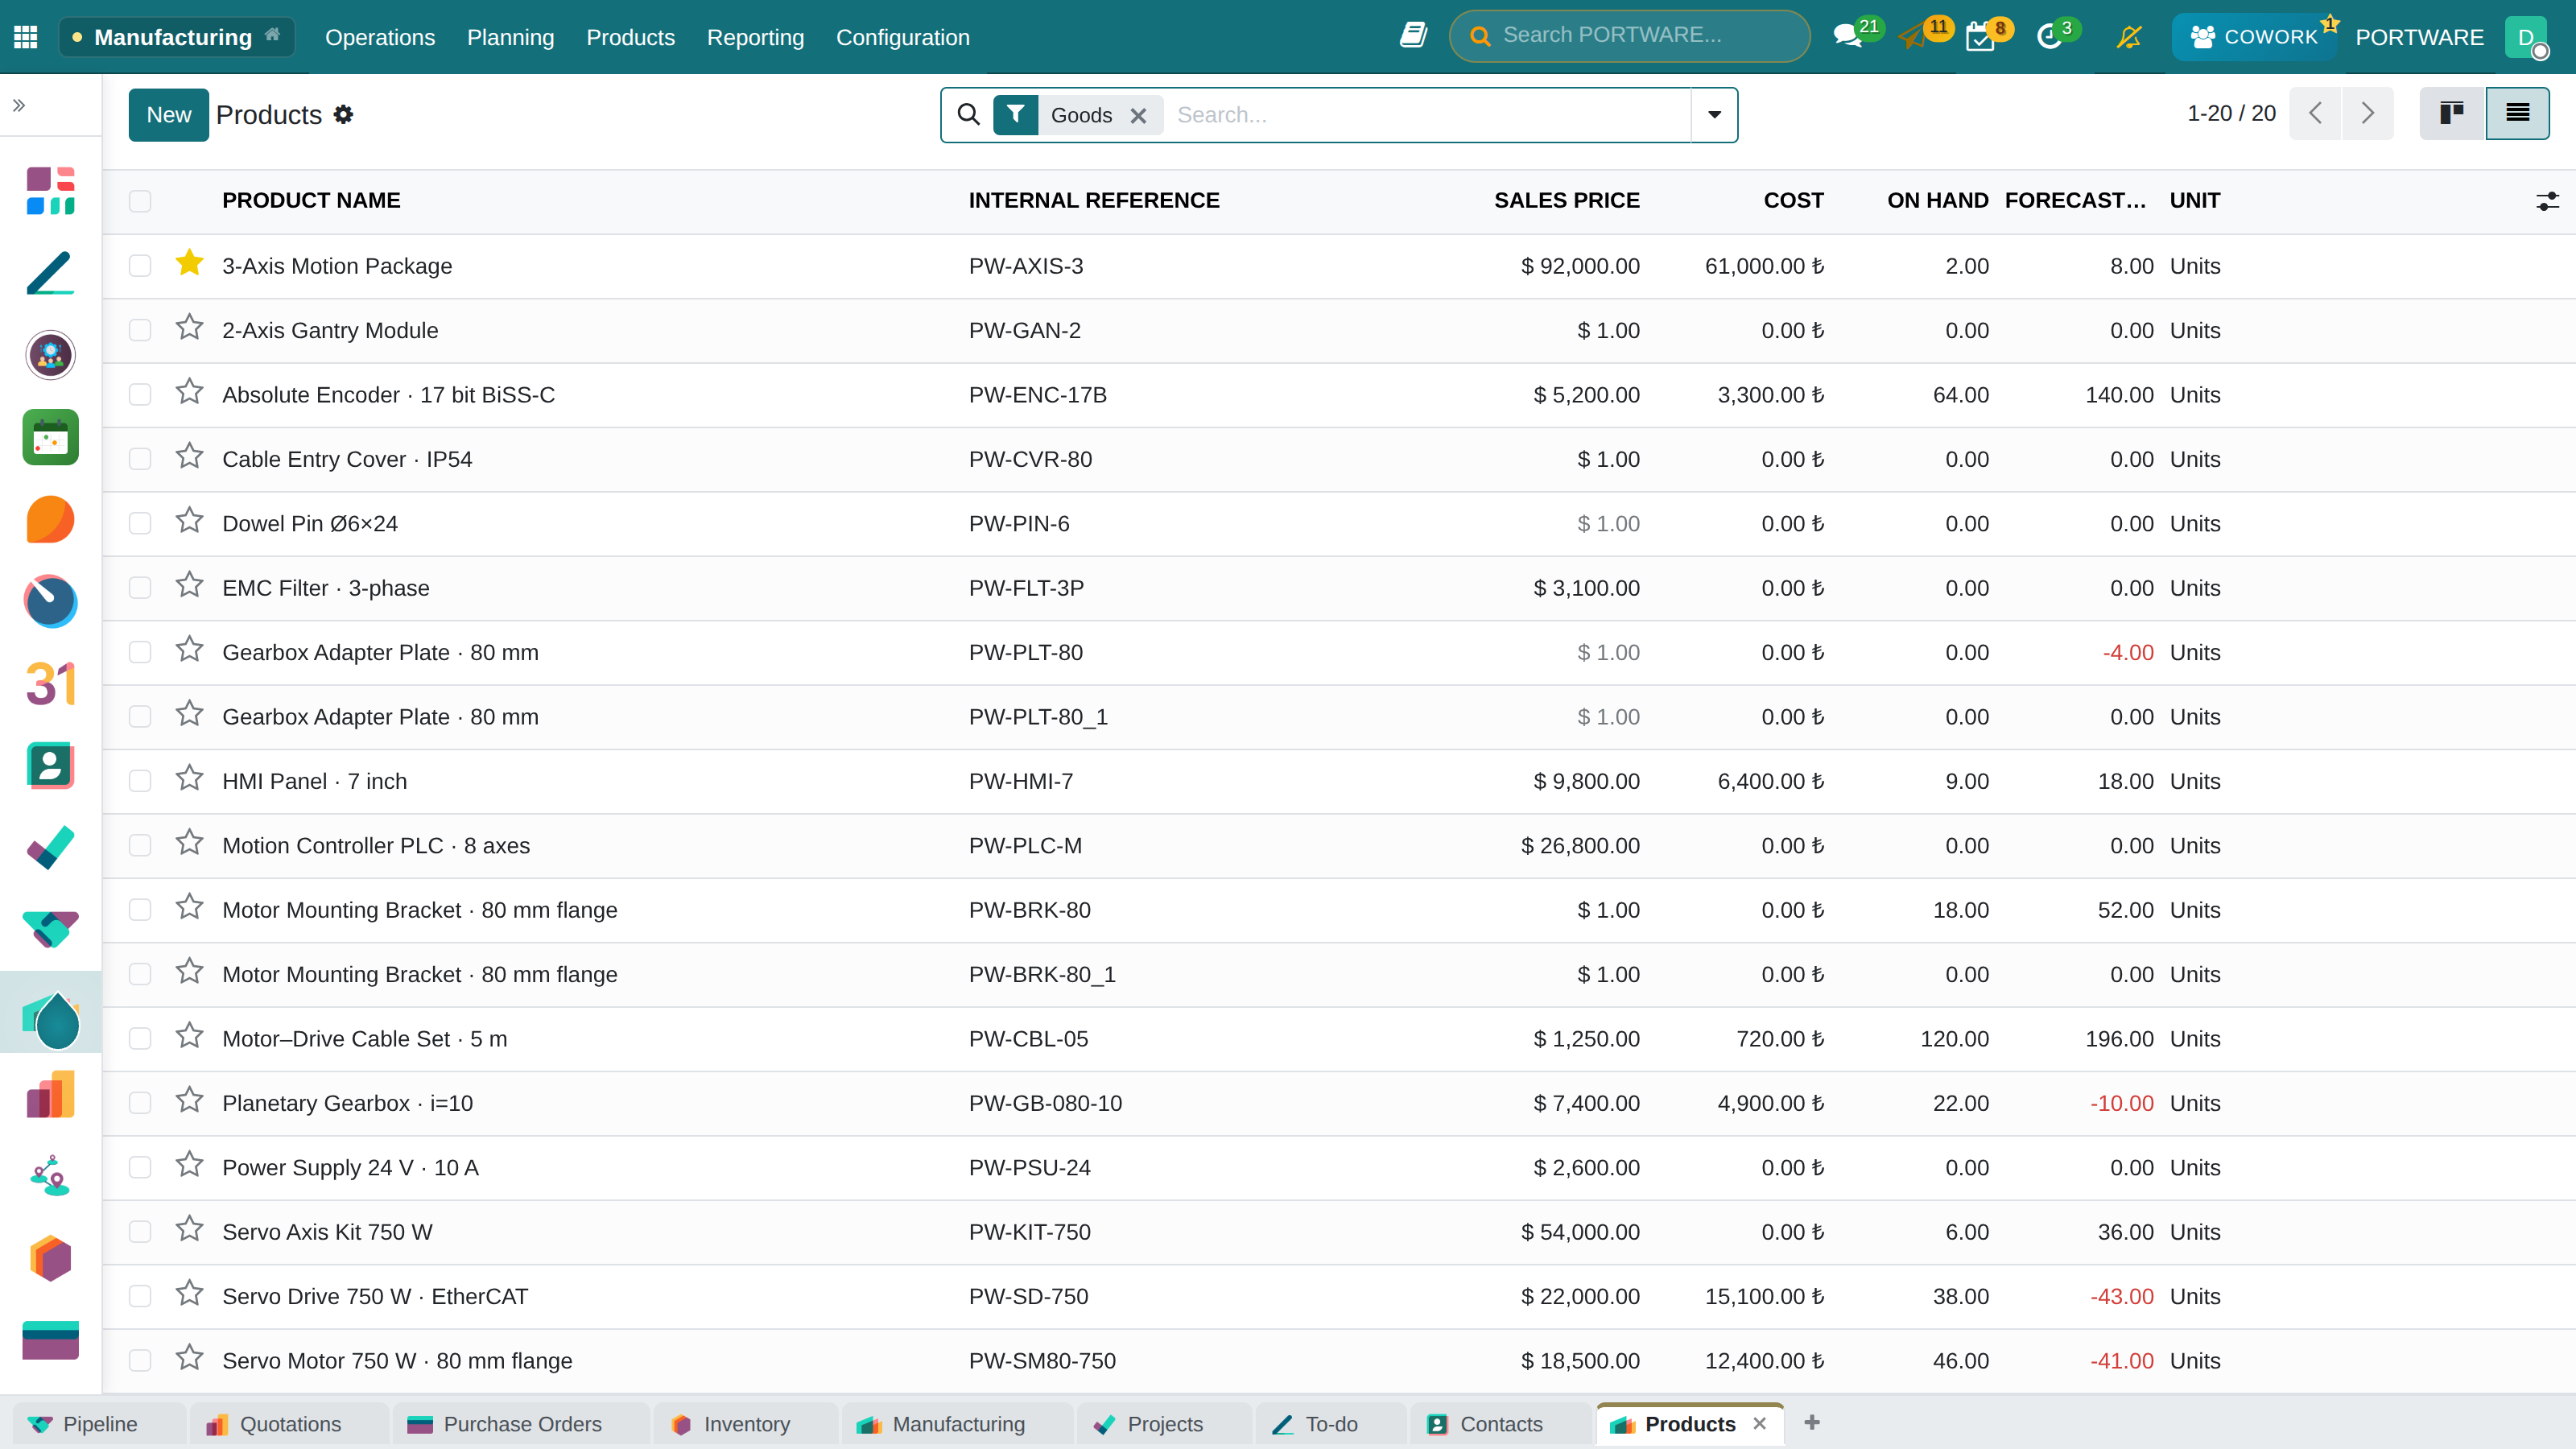The width and height of the screenshot is (2576, 1449).
Task: Open the Operations menu
Action: tap(380, 37)
